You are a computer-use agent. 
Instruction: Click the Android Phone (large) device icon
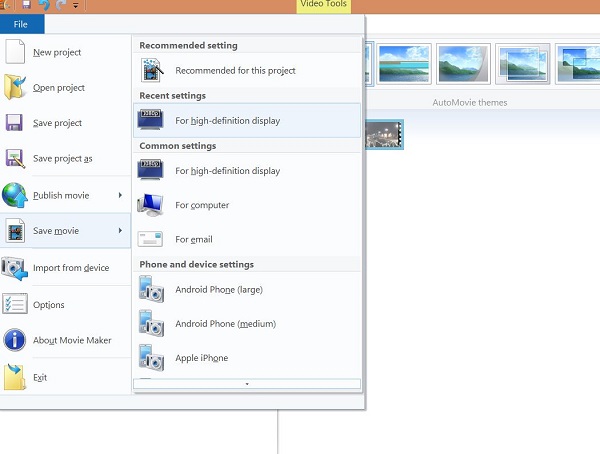152,289
